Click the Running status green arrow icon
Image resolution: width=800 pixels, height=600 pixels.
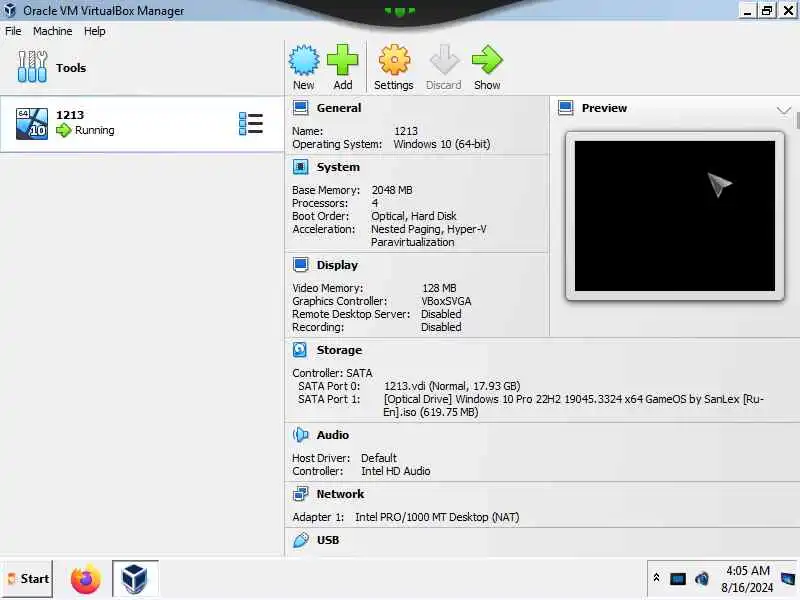pos(64,130)
